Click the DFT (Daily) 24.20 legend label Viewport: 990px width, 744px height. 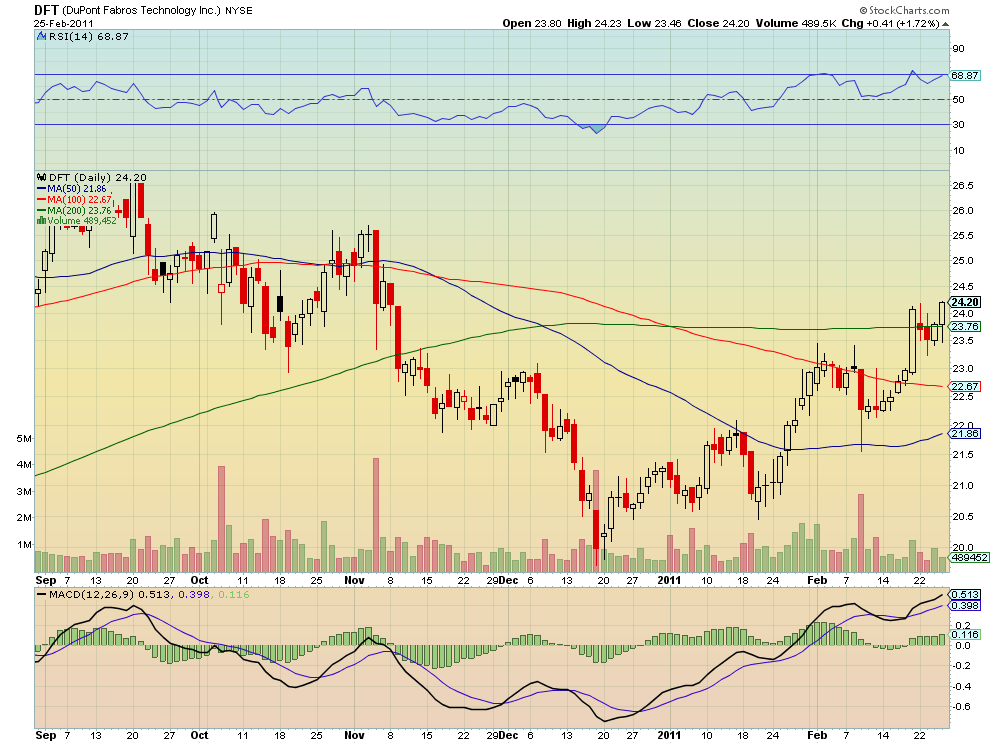[x=98, y=177]
